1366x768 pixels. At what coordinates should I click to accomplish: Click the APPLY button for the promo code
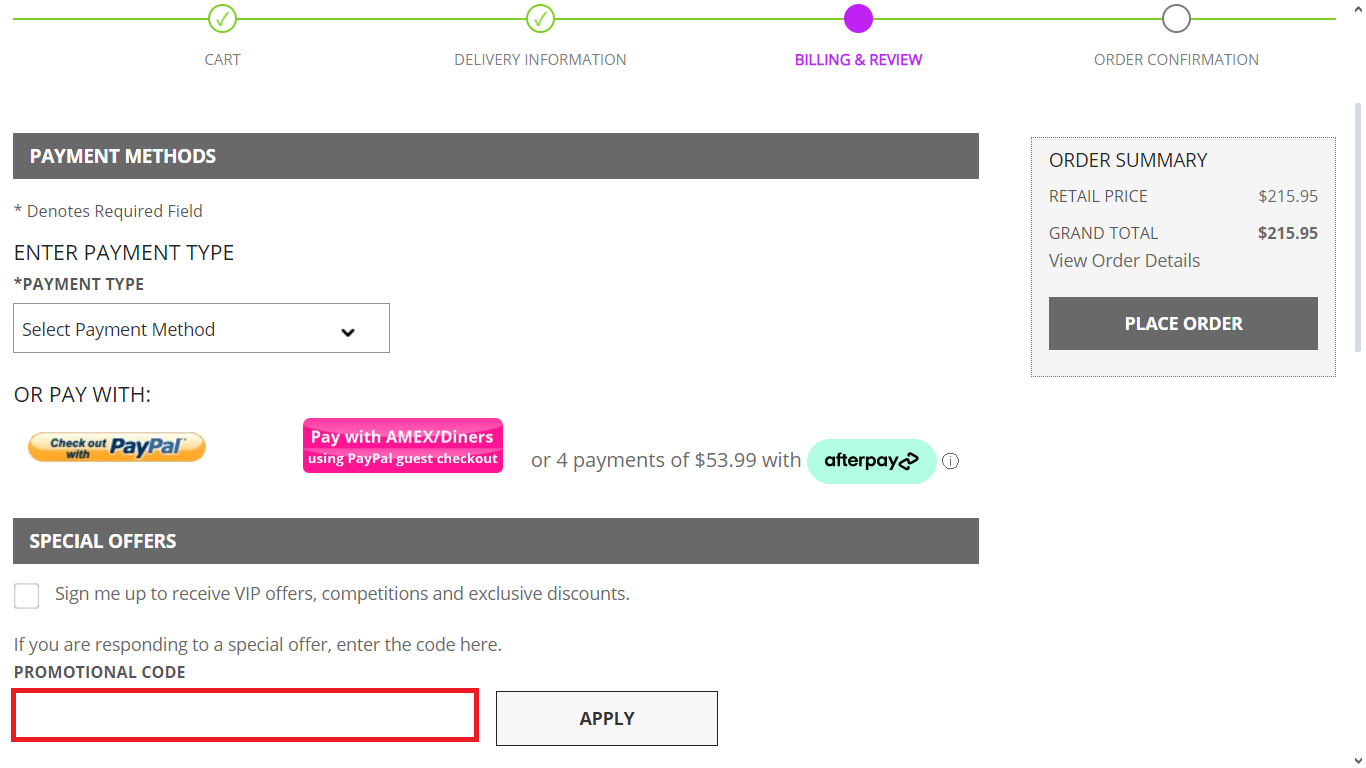pyautogui.click(x=606, y=718)
